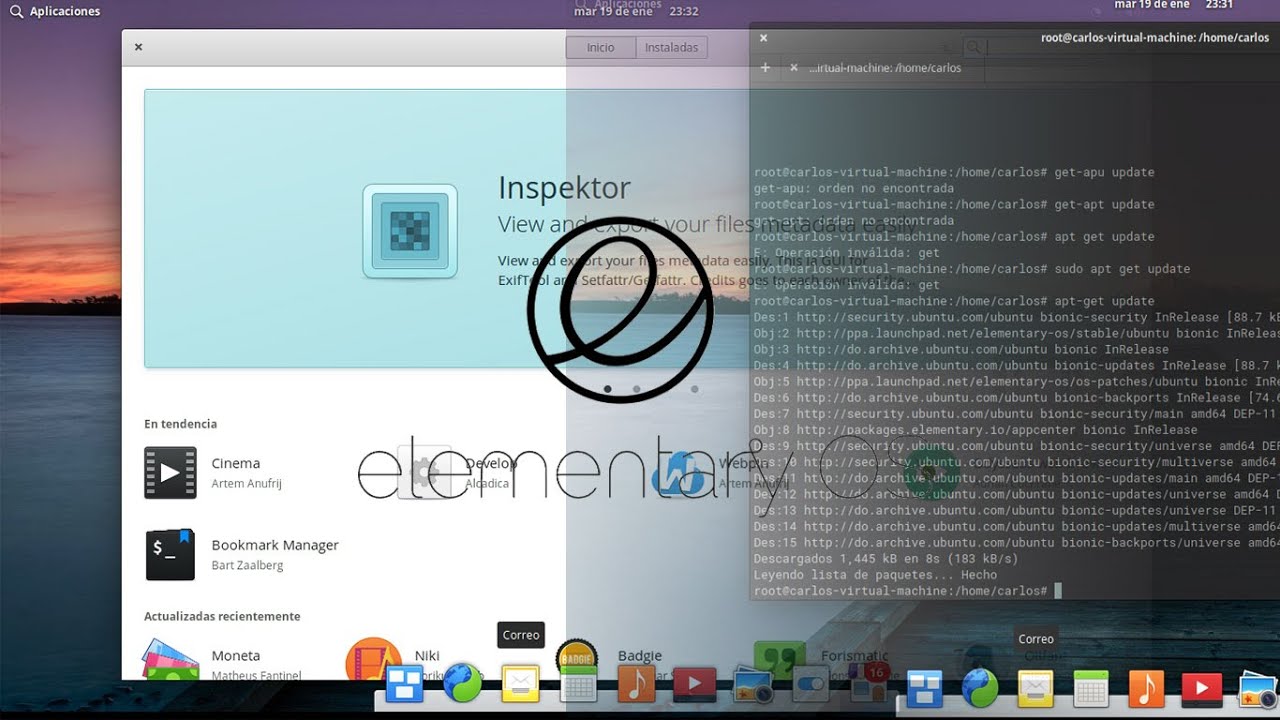Click the dark active banner page dot
This screenshot has height=720, width=1280.
click(x=607, y=388)
